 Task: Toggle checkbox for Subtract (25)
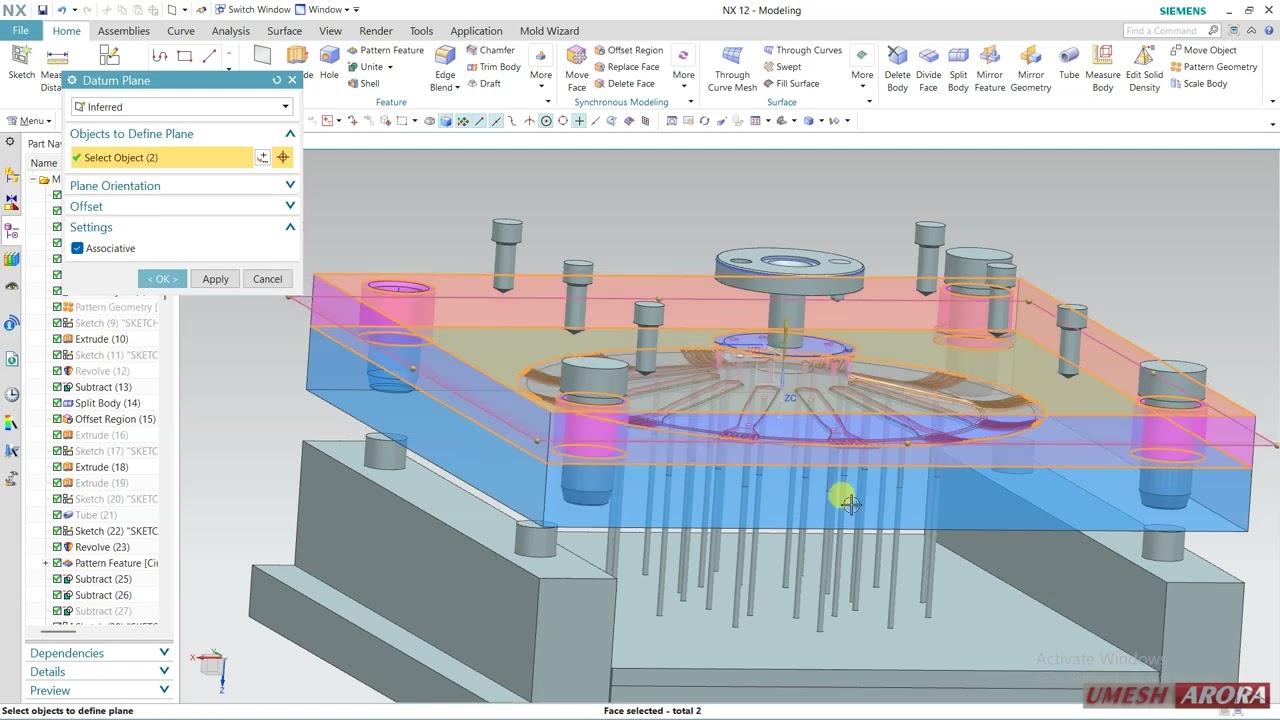click(57, 579)
